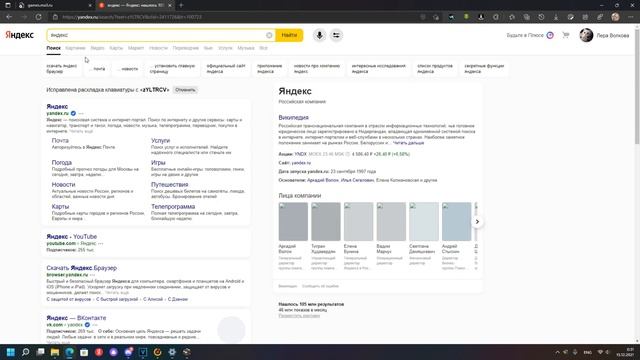The width and height of the screenshot is (640, 360).
Task: Open Википедия link in Яндекс info panel
Action: 293,118
